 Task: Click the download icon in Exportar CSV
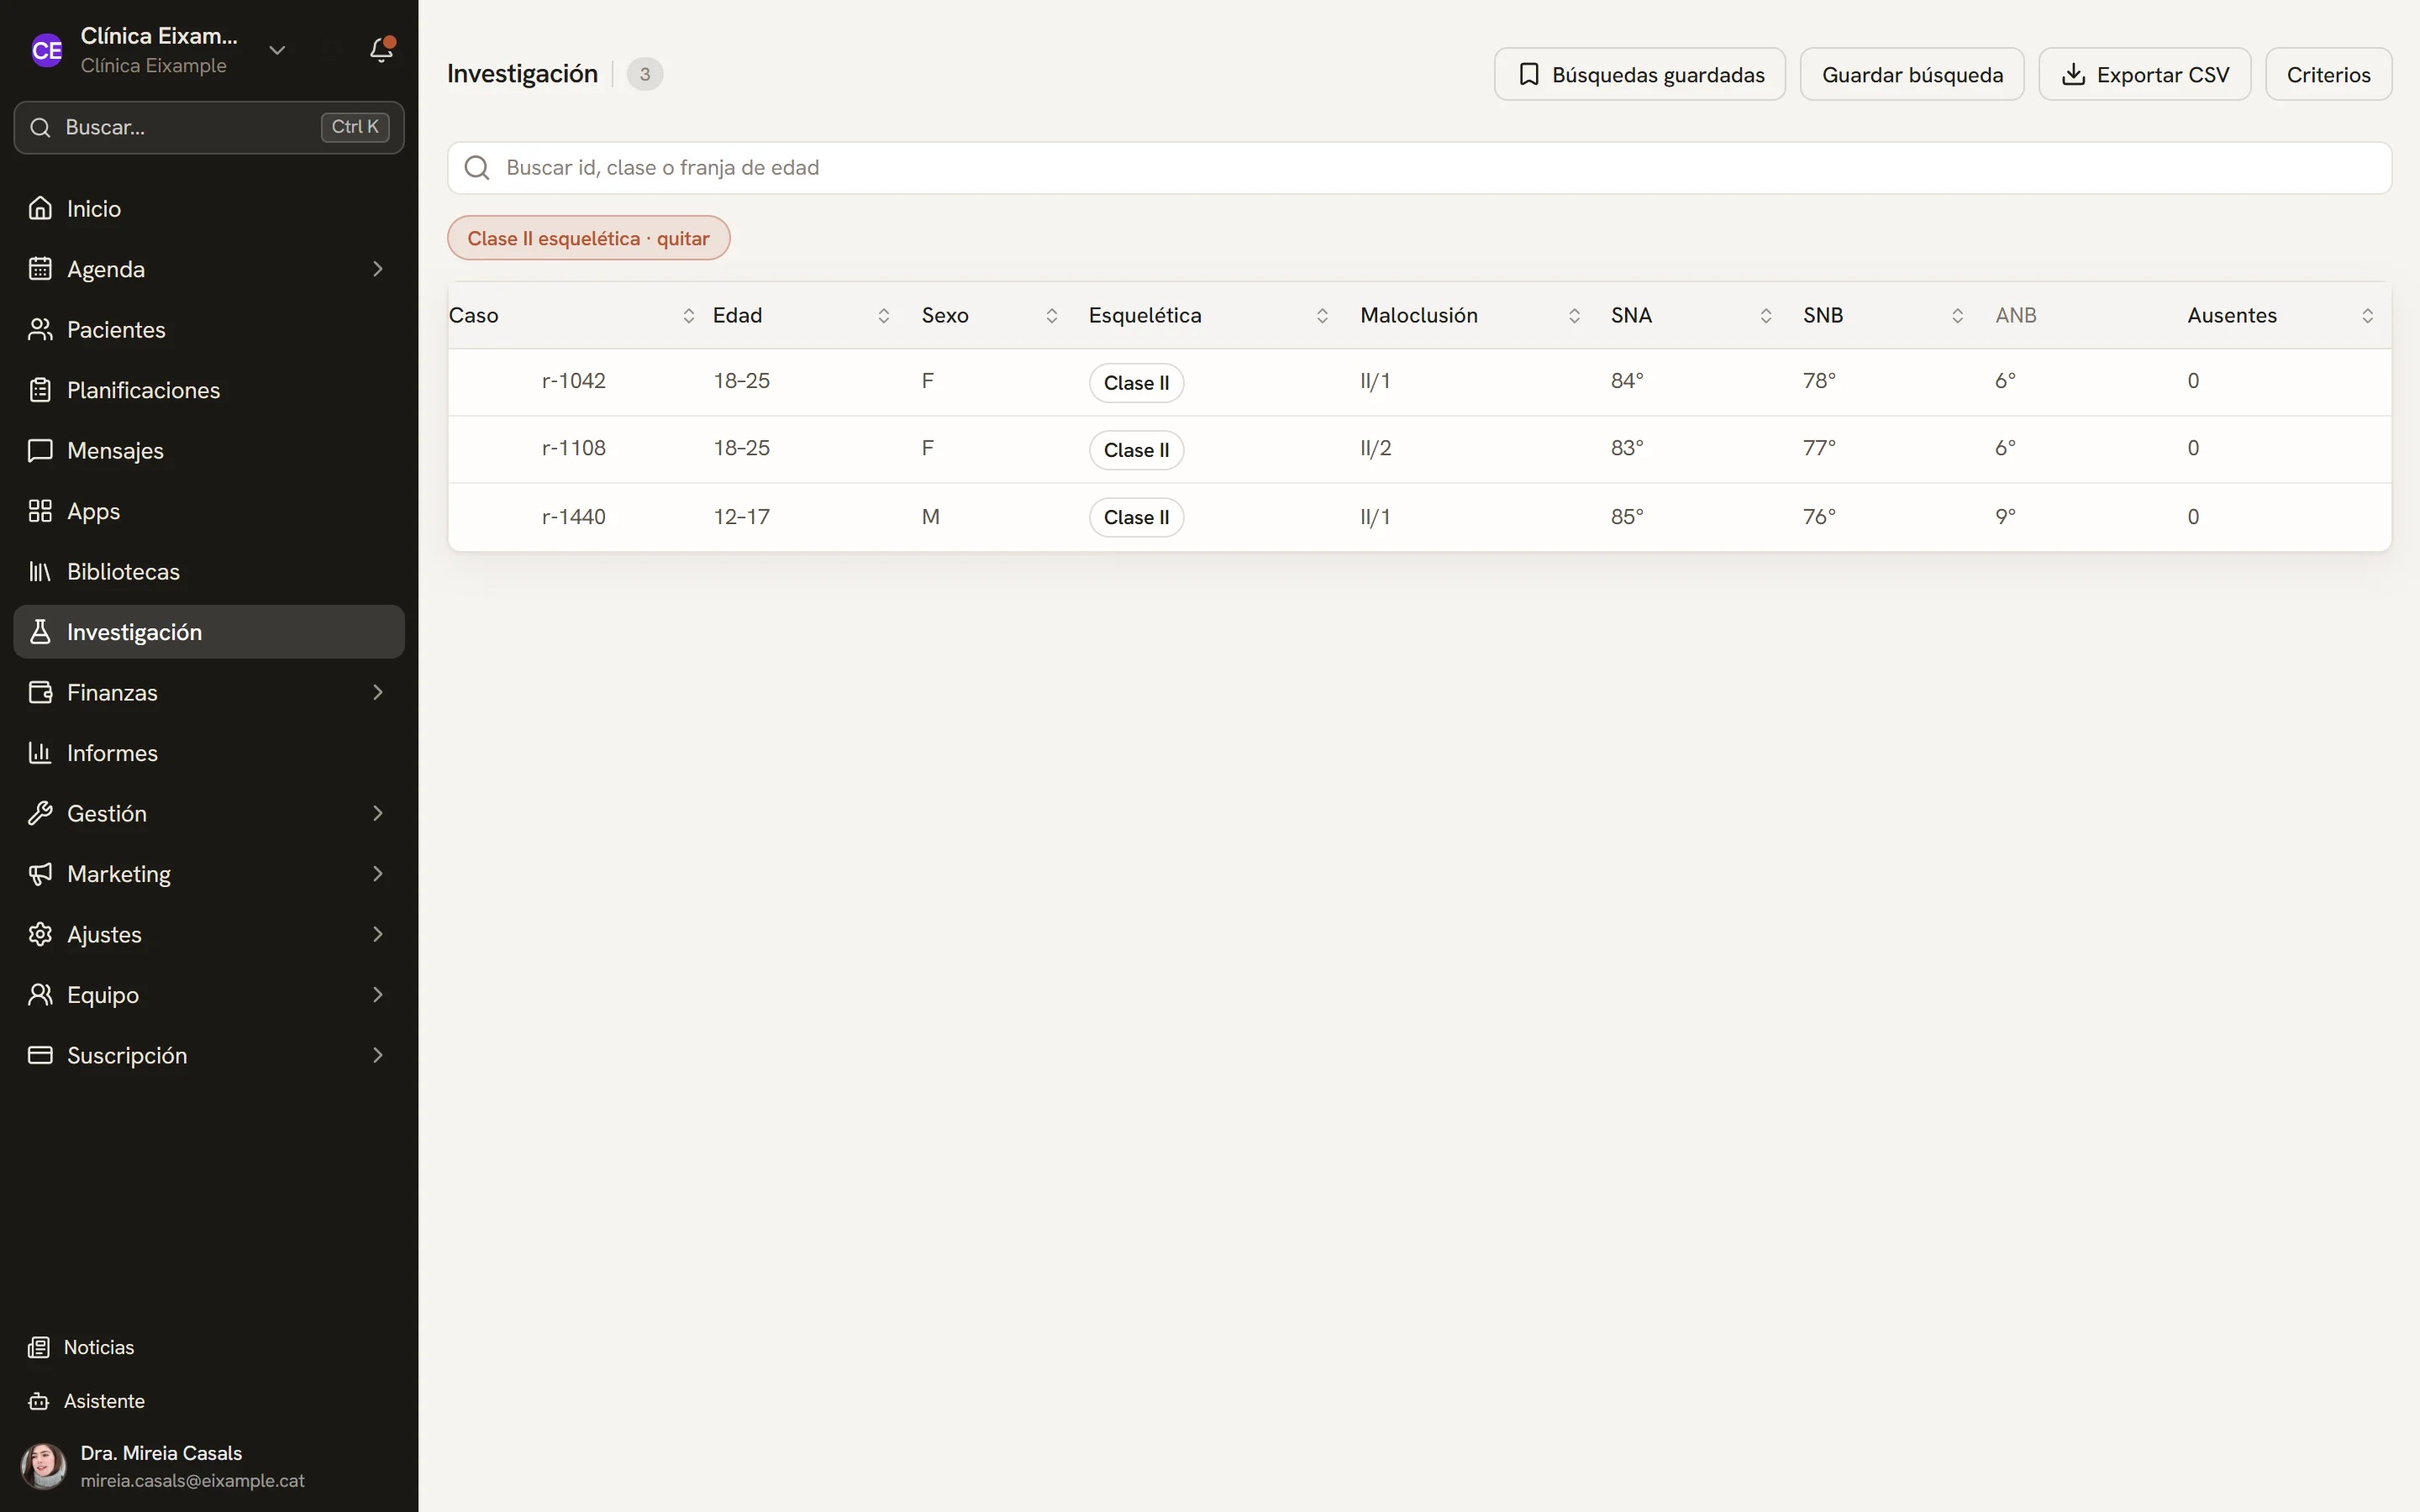(2073, 74)
